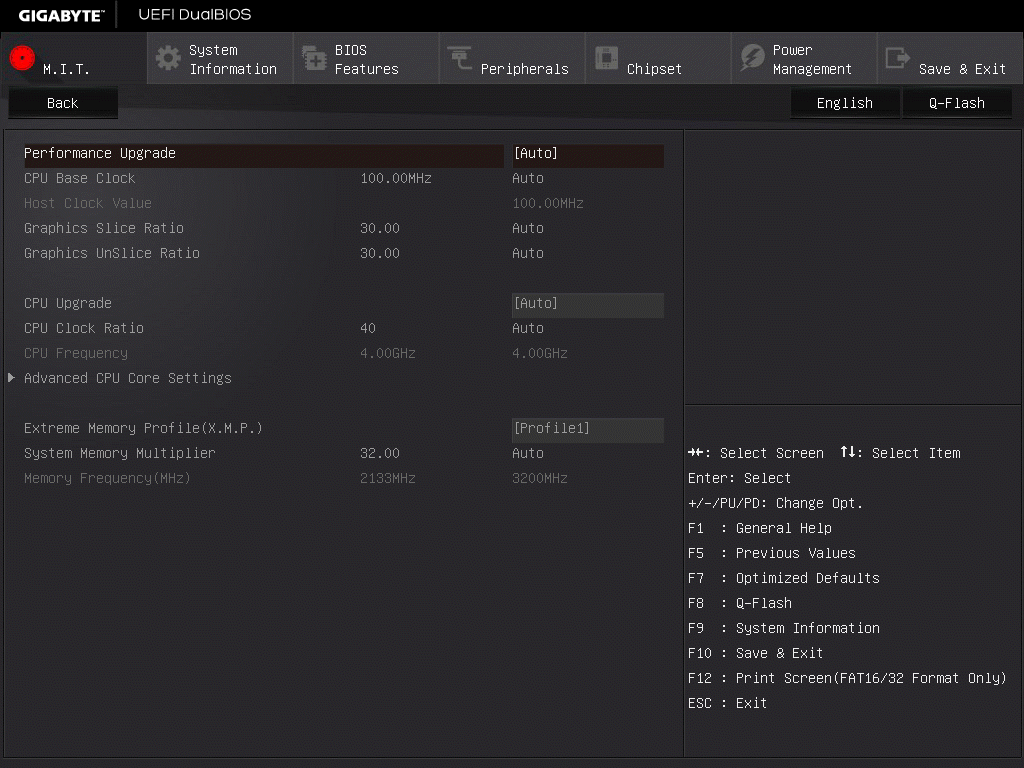Click the Memory Frequency(MHz) label
This screenshot has height=768, width=1024.
pyautogui.click(x=107, y=478)
